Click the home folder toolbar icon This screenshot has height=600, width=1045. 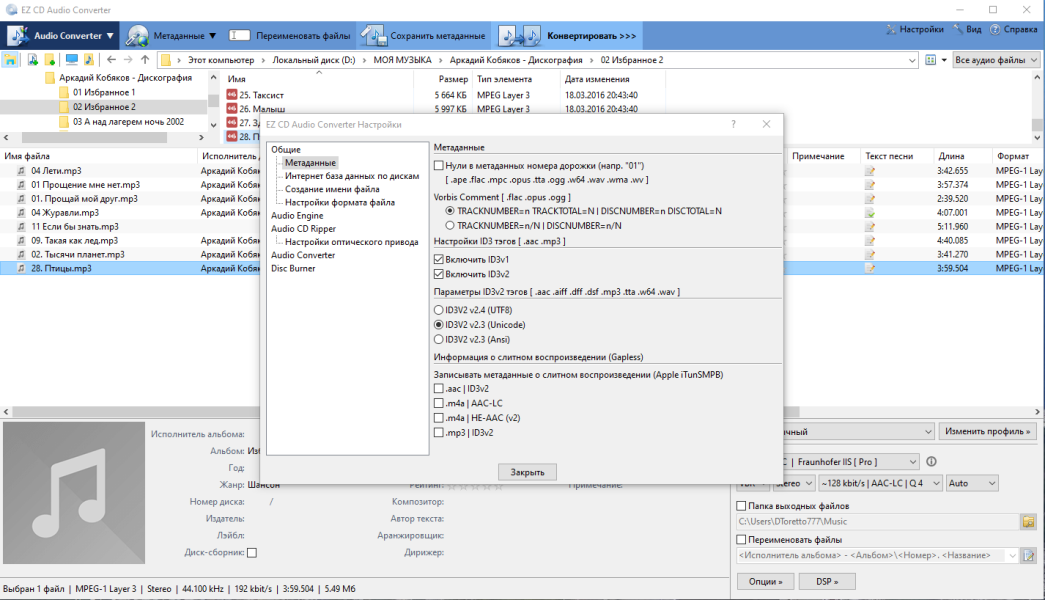10,60
